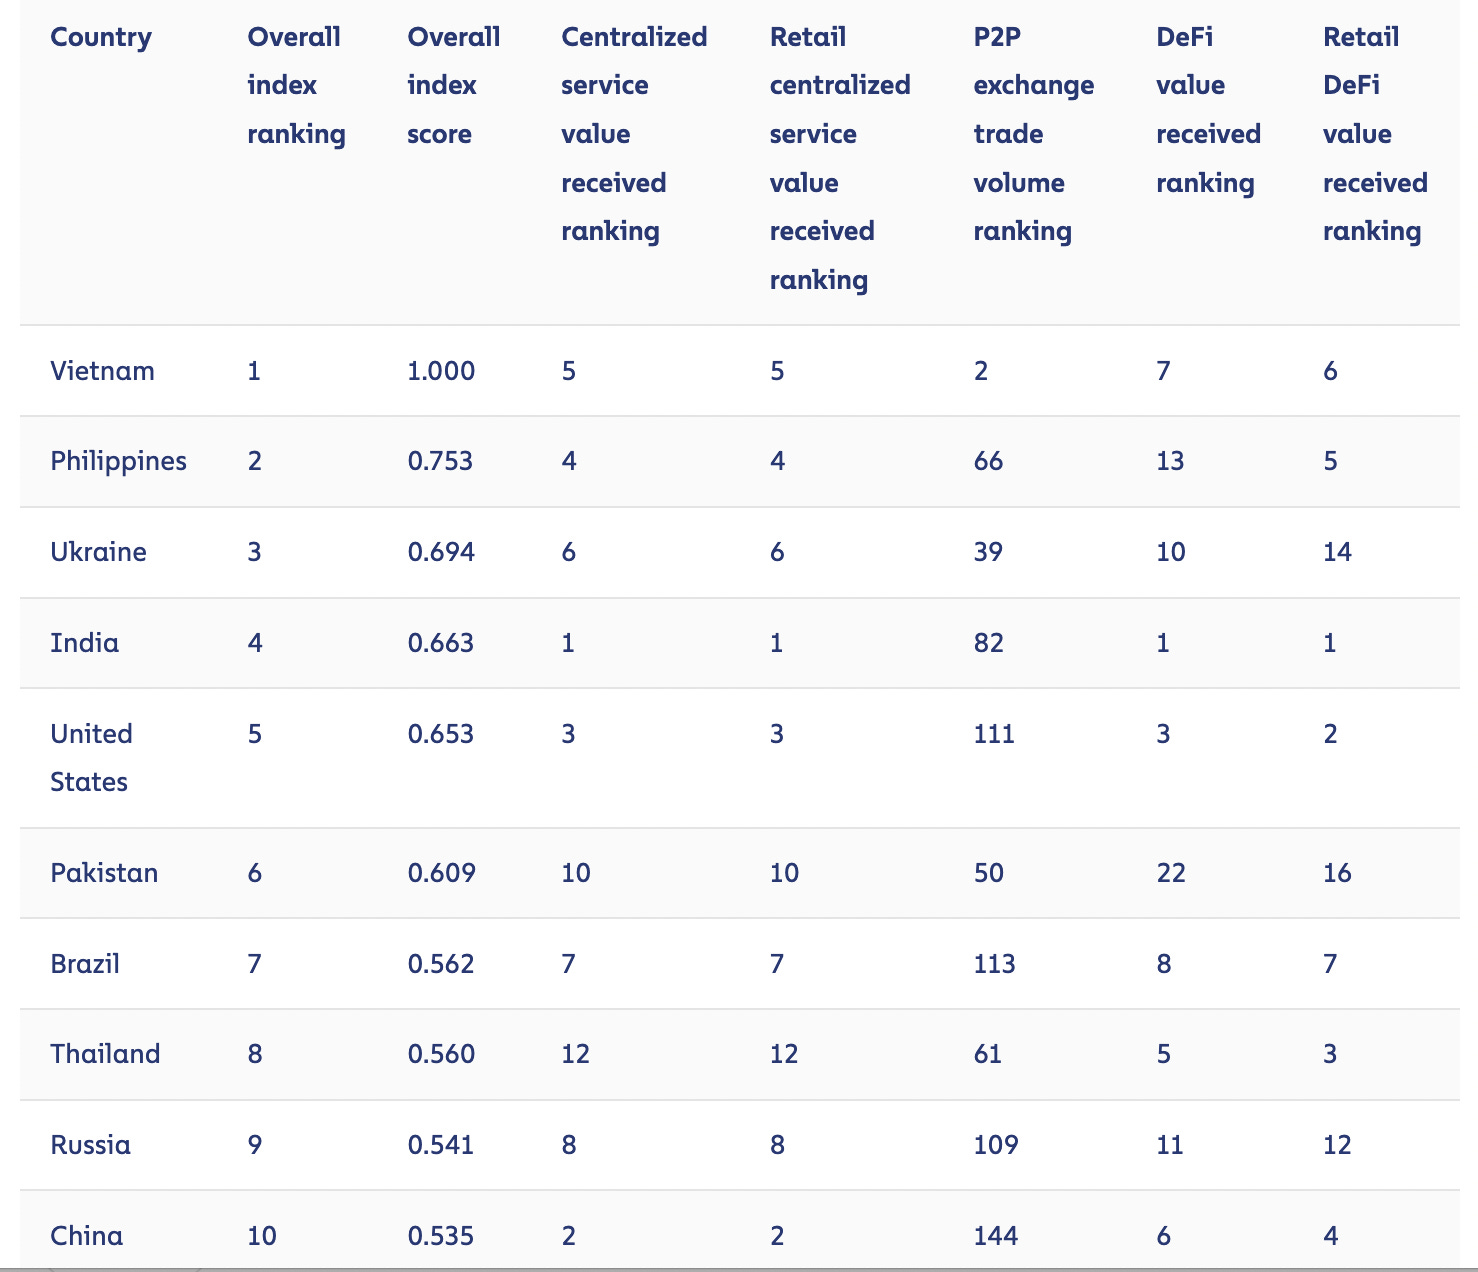
Task: Click Russia's index score 0.541
Action: click(441, 1145)
